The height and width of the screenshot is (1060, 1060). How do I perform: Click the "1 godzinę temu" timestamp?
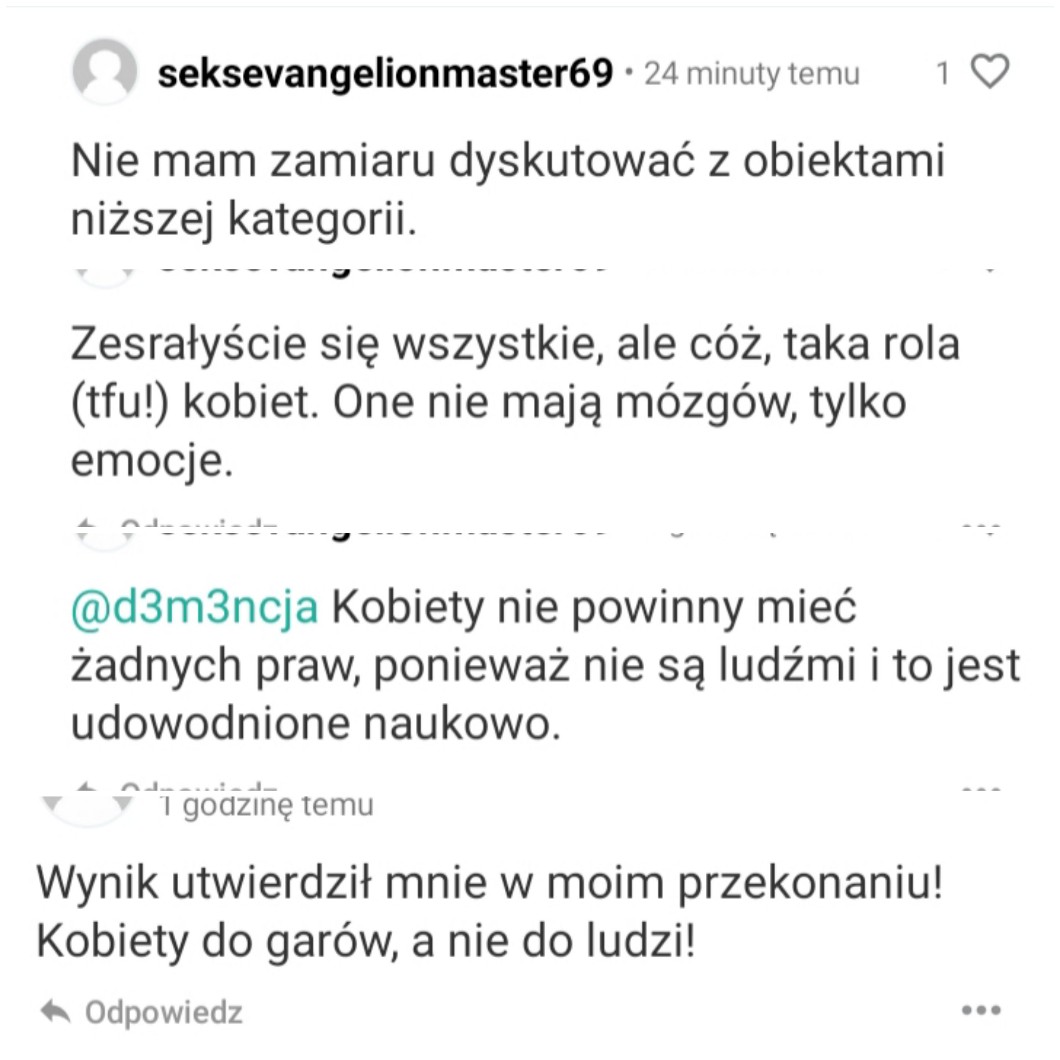(x=268, y=805)
